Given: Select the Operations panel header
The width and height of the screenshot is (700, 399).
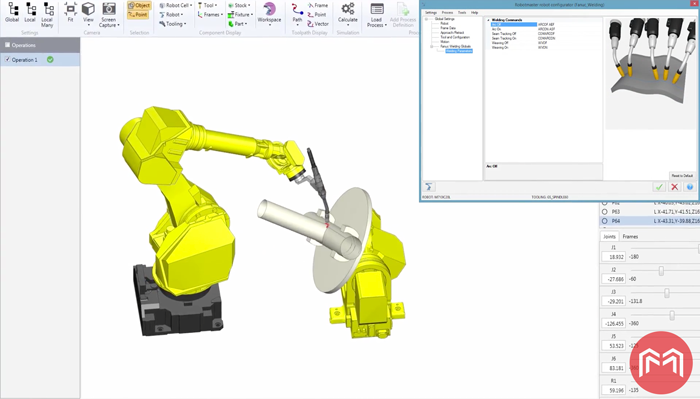Looking at the screenshot, I should (x=40, y=45).
